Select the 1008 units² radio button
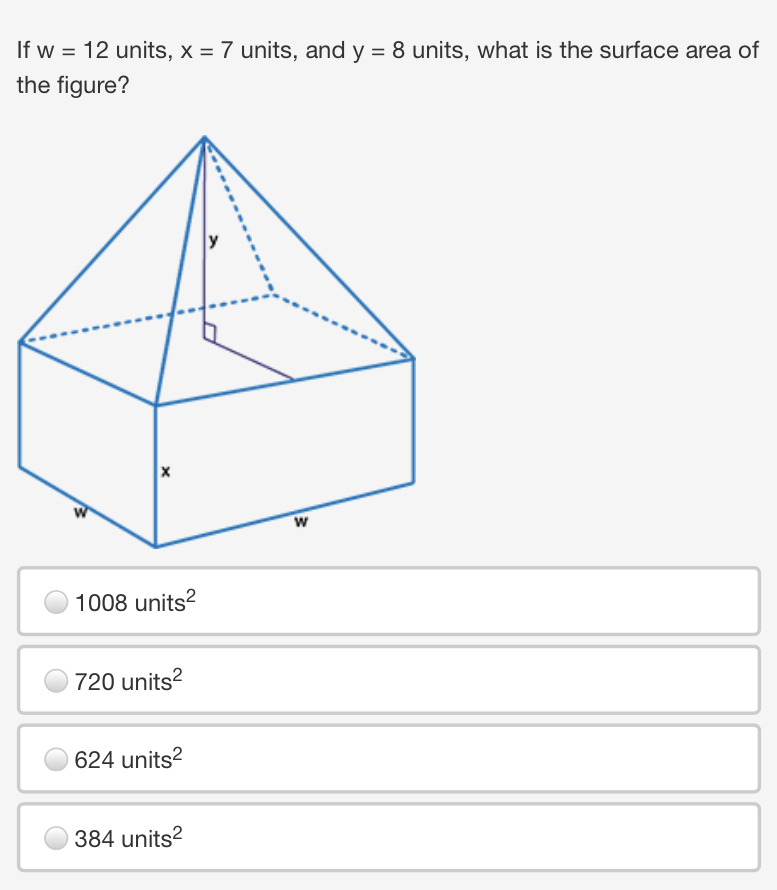This screenshot has width=777, height=890. (x=57, y=602)
